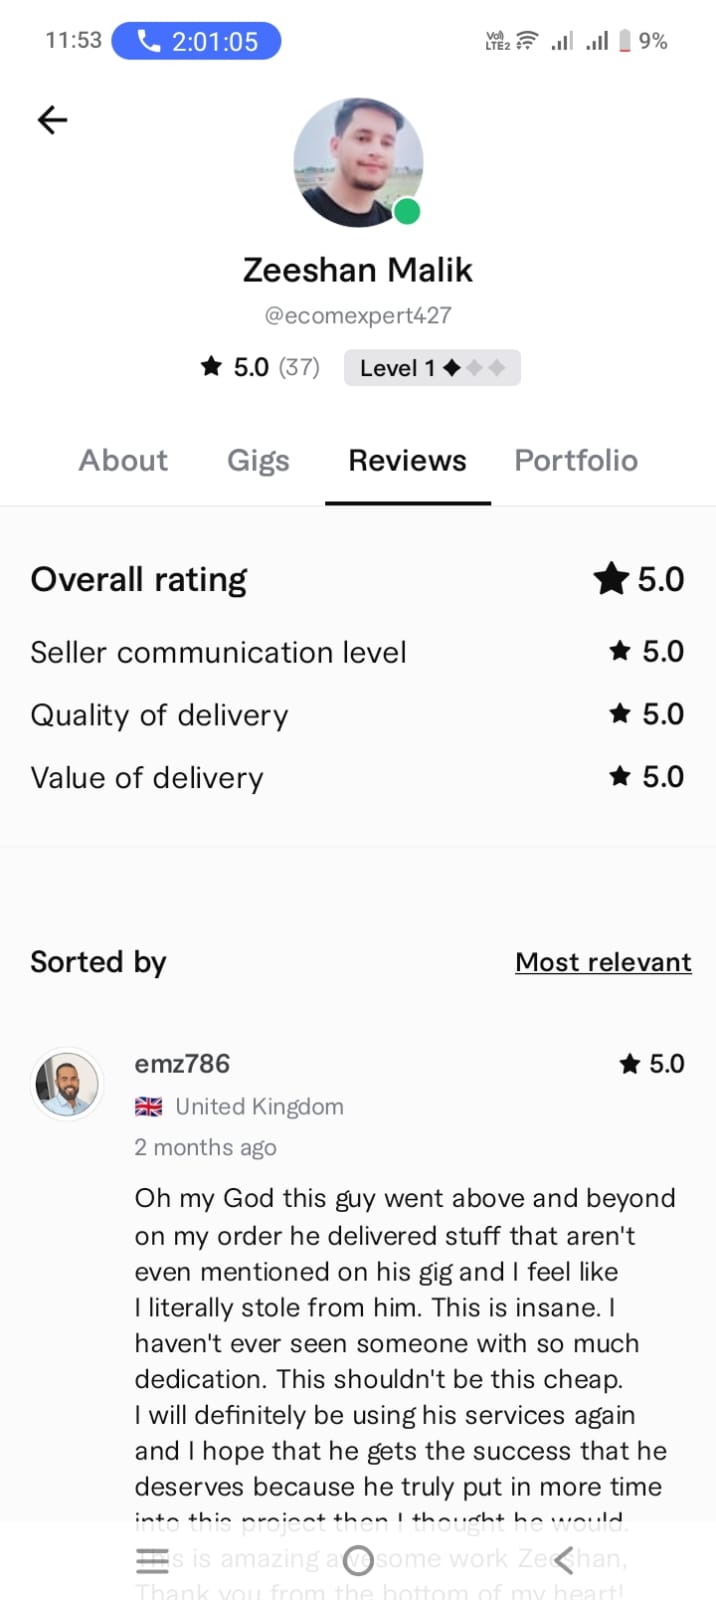
Task: Tap the Quality of delivery star
Action: (620, 714)
